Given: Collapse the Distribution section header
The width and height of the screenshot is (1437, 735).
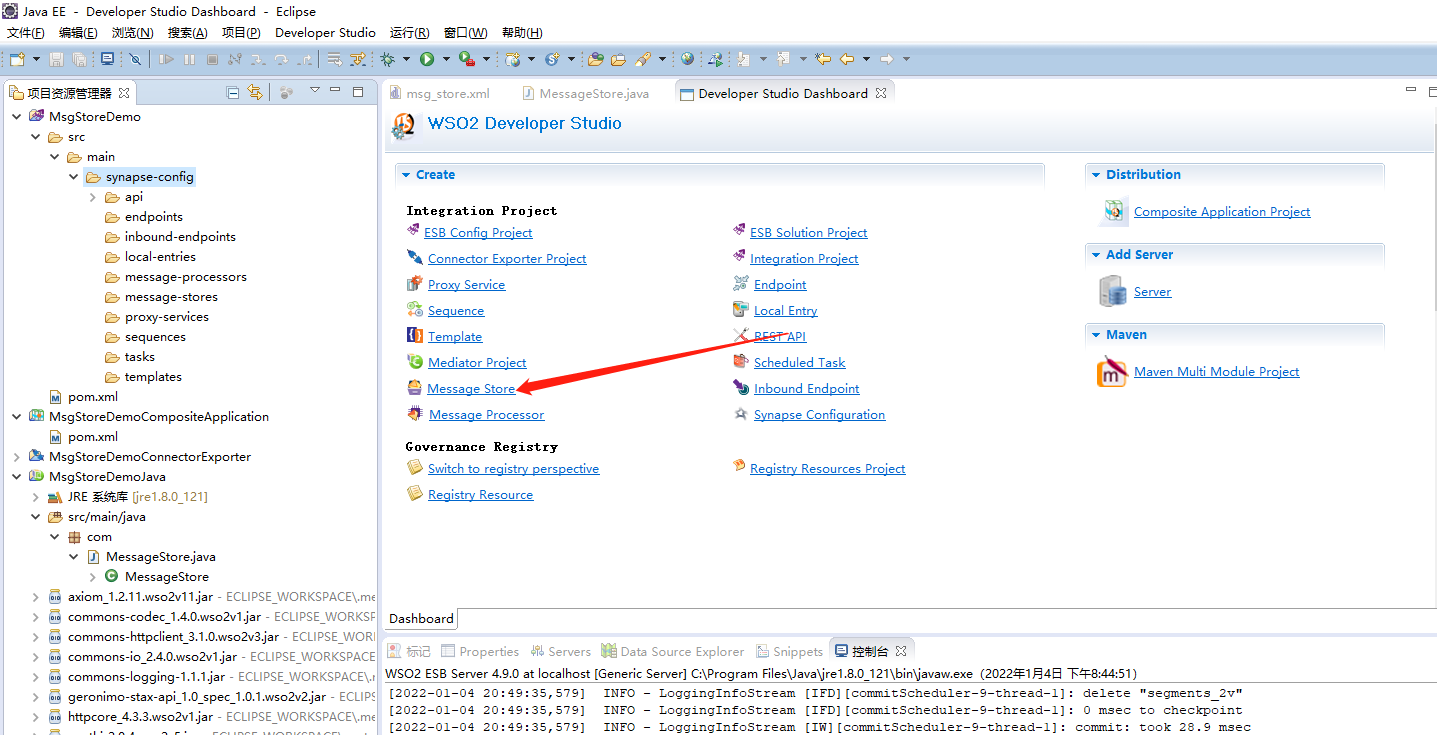Looking at the screenshot, I should tap(1096, 174).
